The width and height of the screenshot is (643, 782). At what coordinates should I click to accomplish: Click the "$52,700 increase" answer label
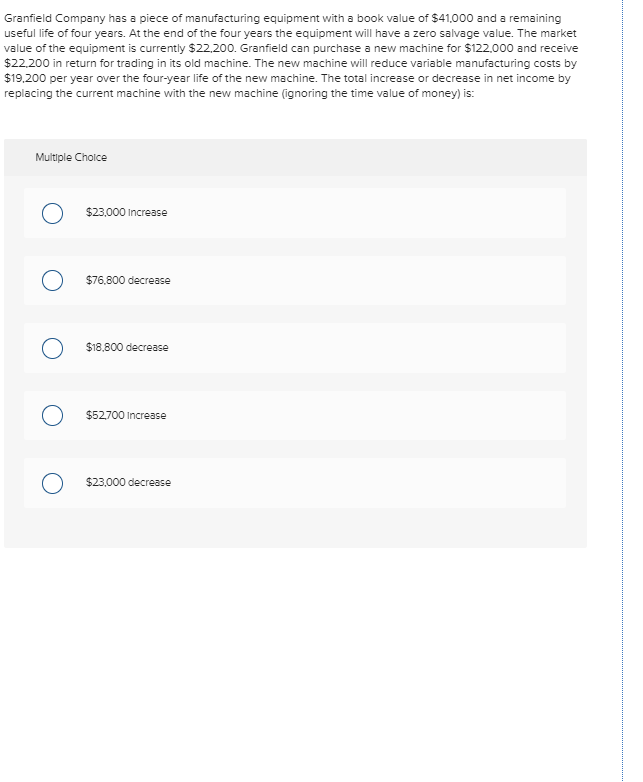pos(126,415)
